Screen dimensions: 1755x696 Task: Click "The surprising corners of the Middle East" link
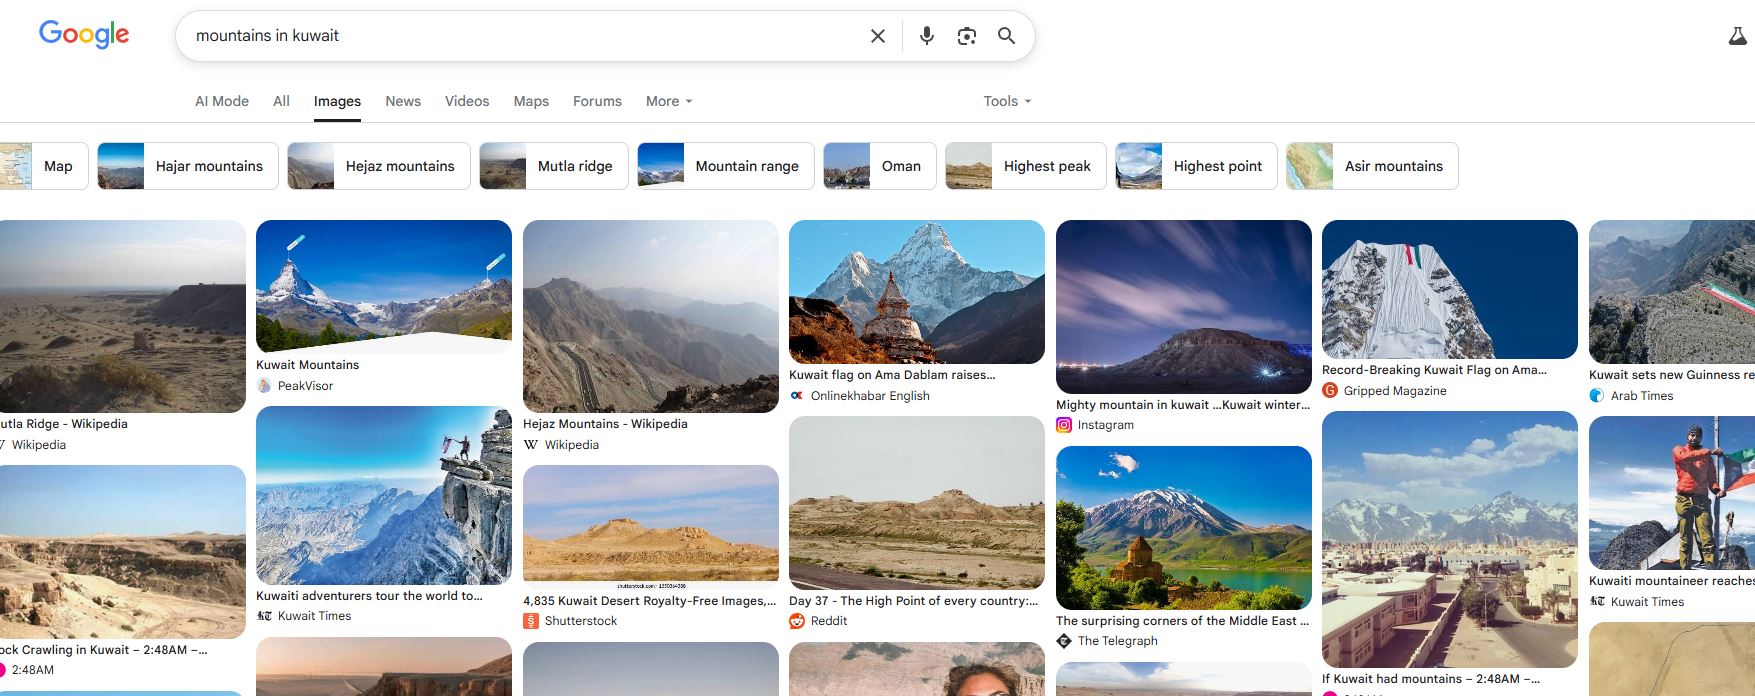click(1183, 620)
